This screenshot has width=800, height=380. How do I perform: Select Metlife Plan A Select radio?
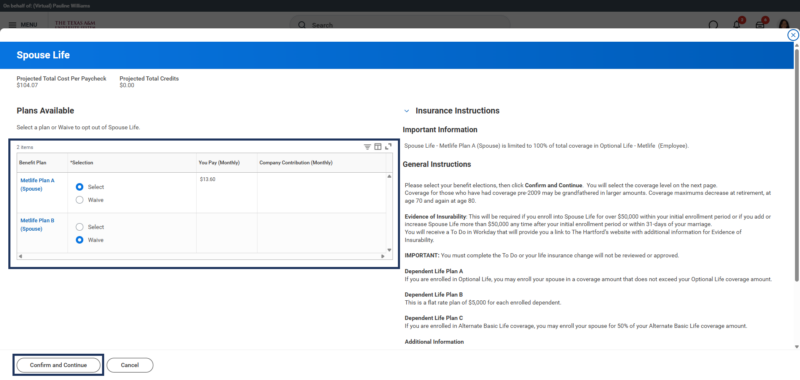pos(80,187)
